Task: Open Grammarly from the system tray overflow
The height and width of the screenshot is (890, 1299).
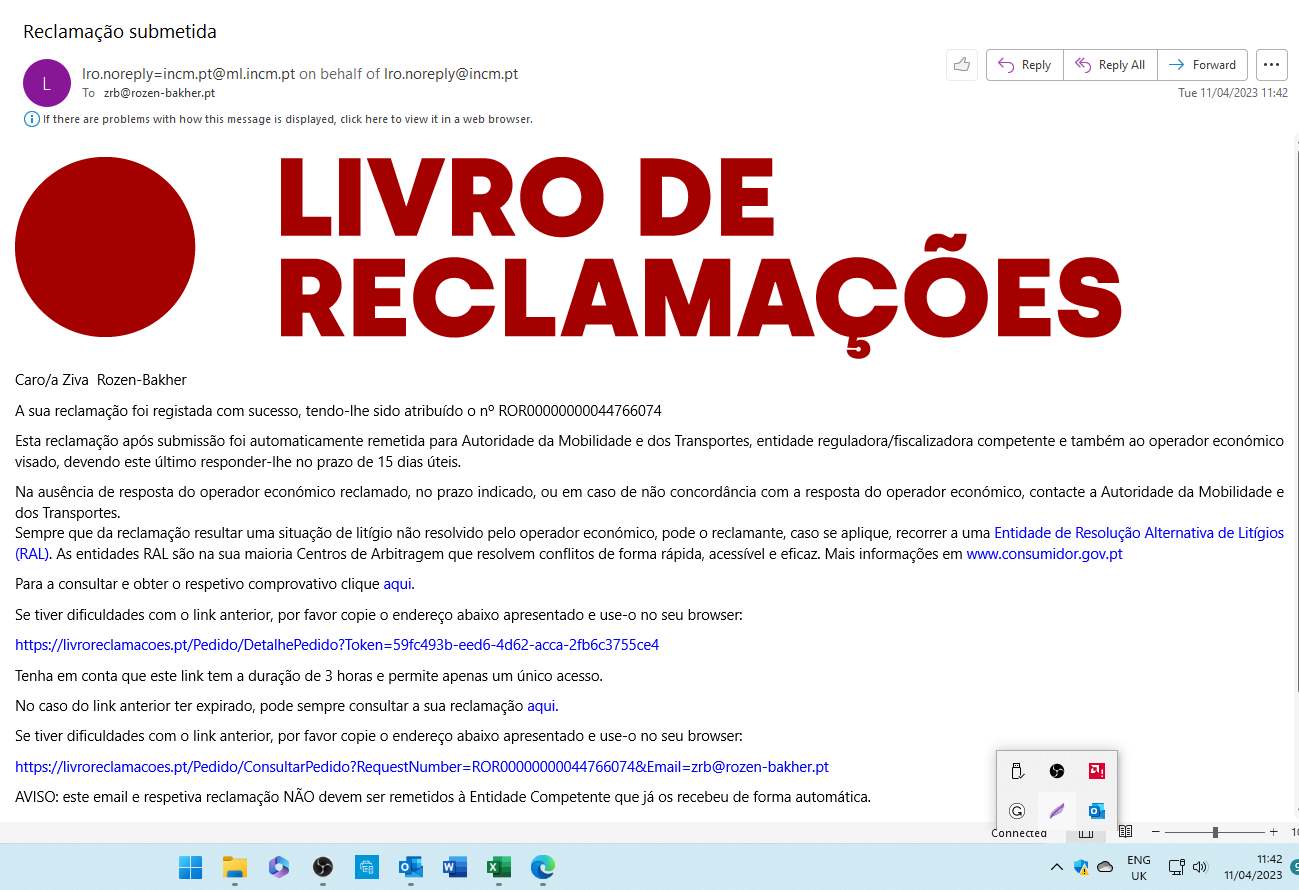Action: tap(1017, 810)
